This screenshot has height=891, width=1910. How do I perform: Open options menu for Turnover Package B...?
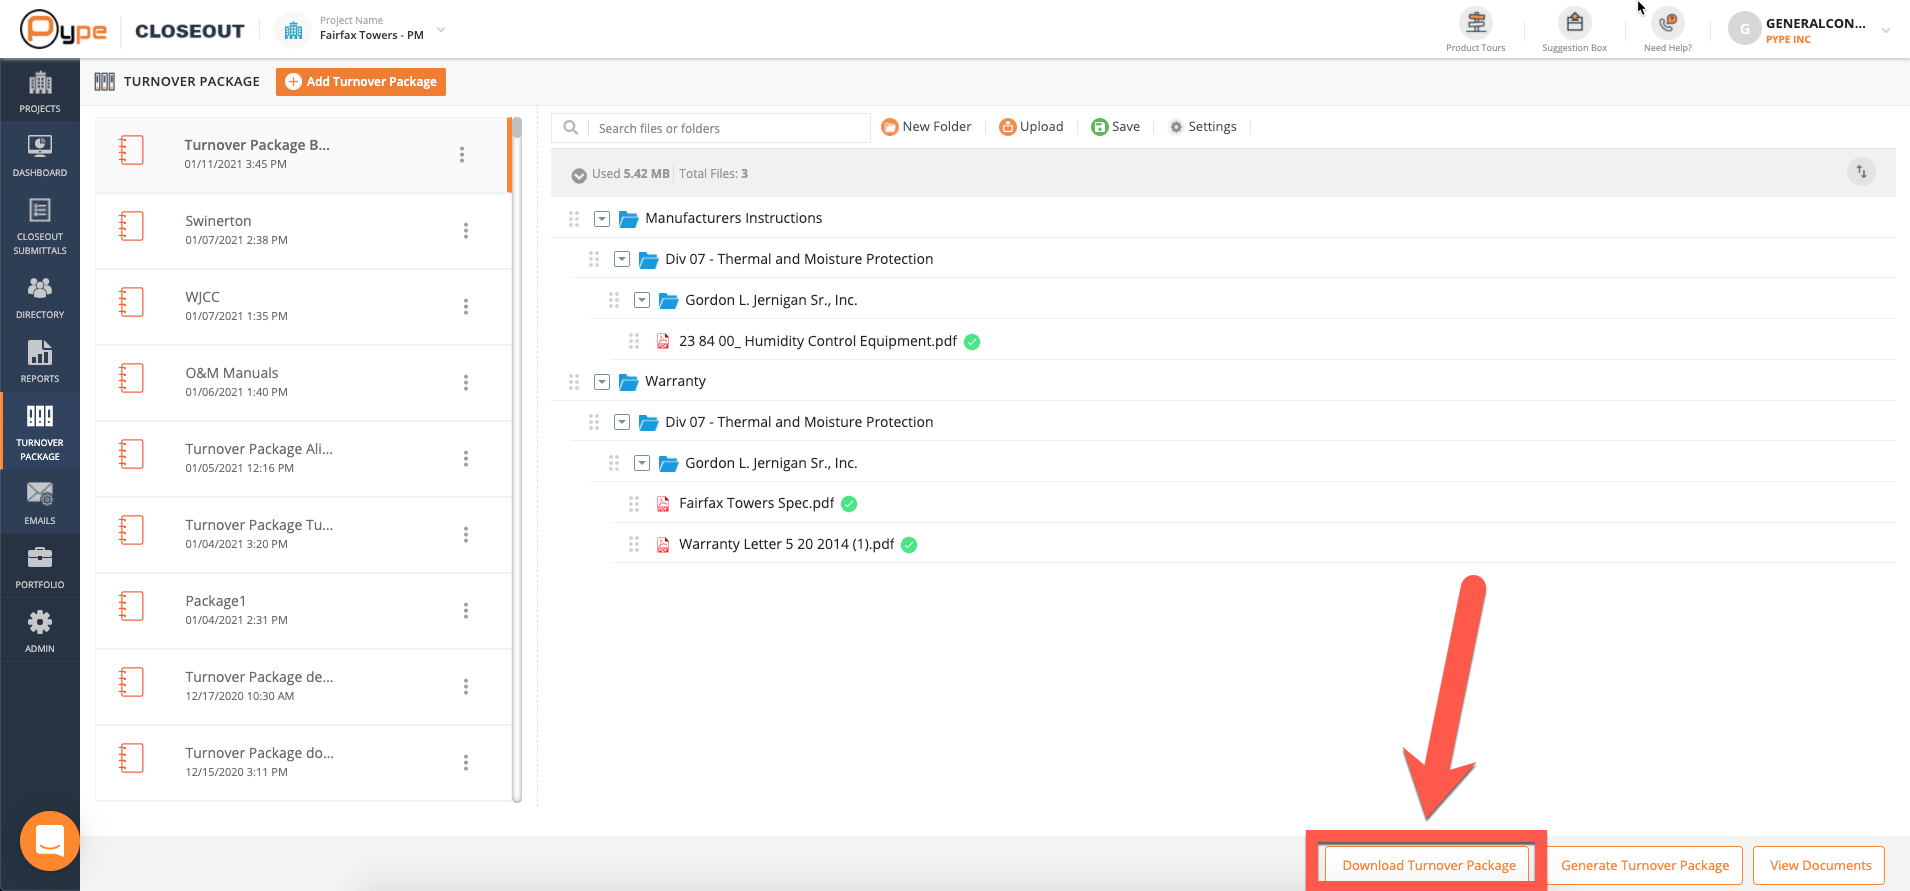click(x=461, y=155)
